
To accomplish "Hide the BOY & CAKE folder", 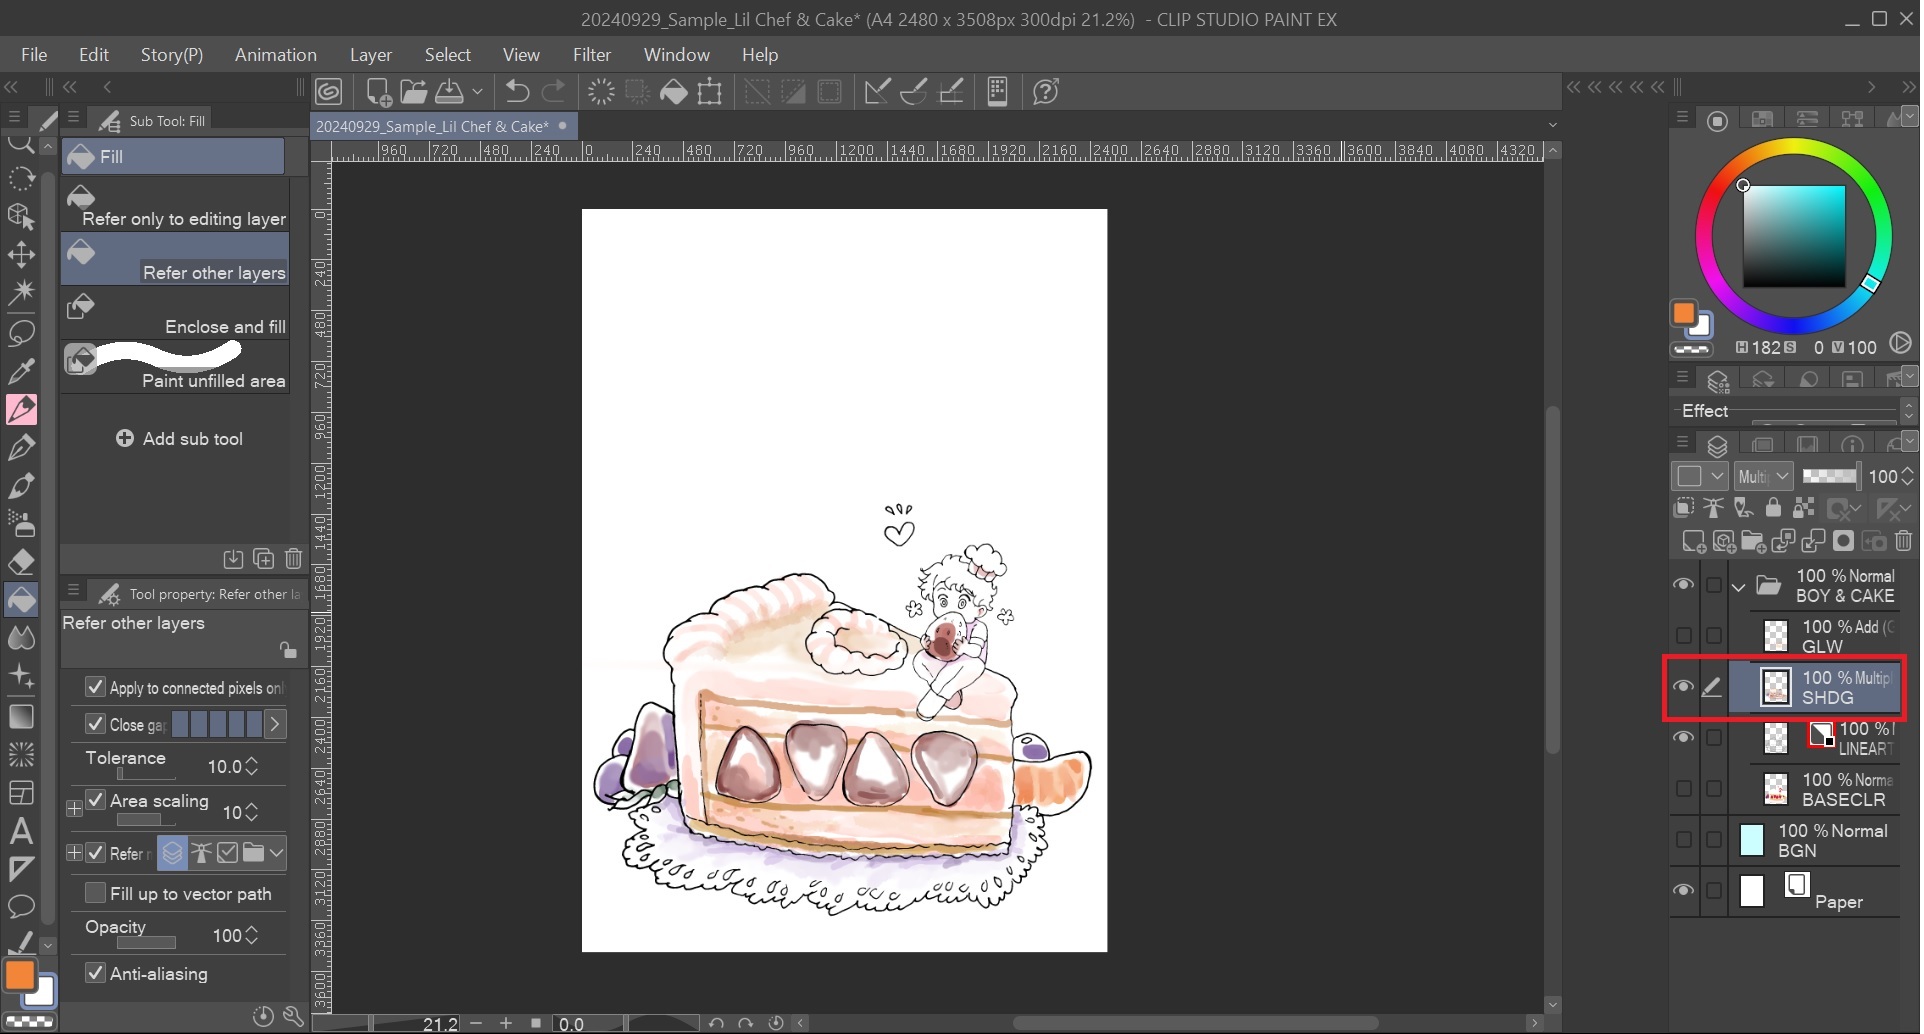I will tap(1684, 585).
